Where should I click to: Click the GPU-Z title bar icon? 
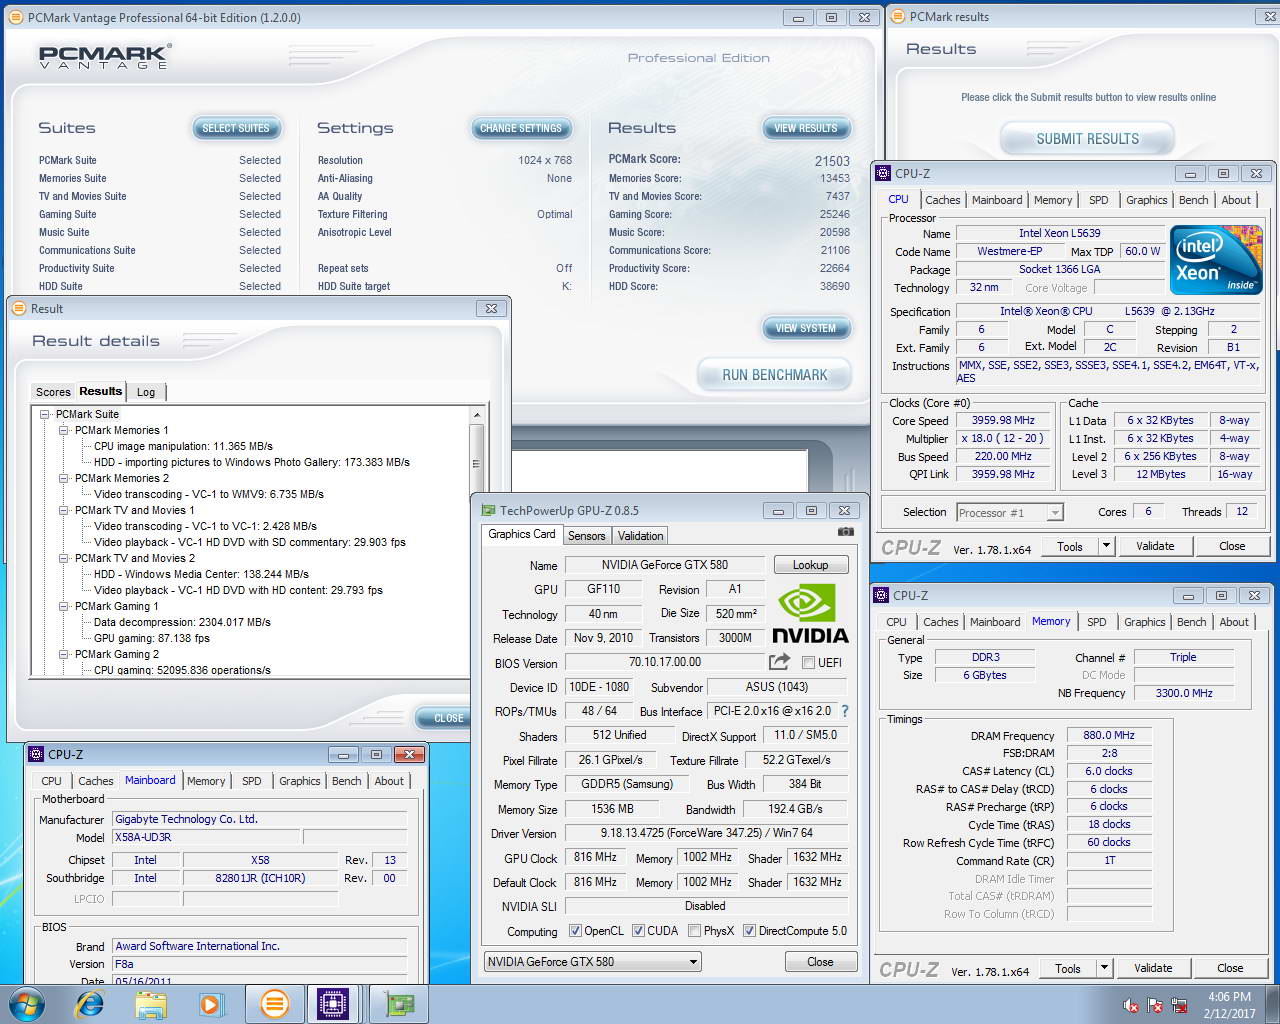pyautogui.click(x=489, y=510)
